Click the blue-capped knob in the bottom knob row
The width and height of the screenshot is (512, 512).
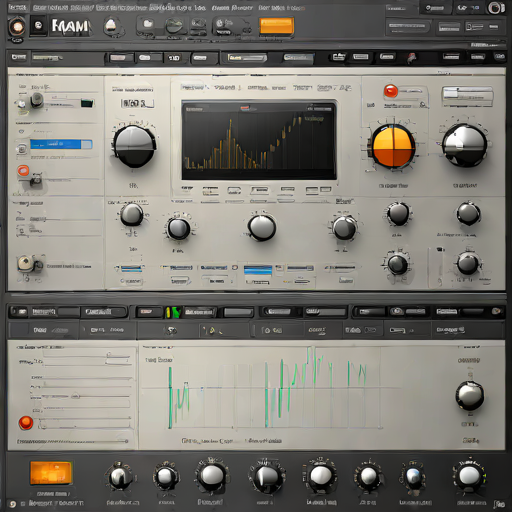pos(413,476)
